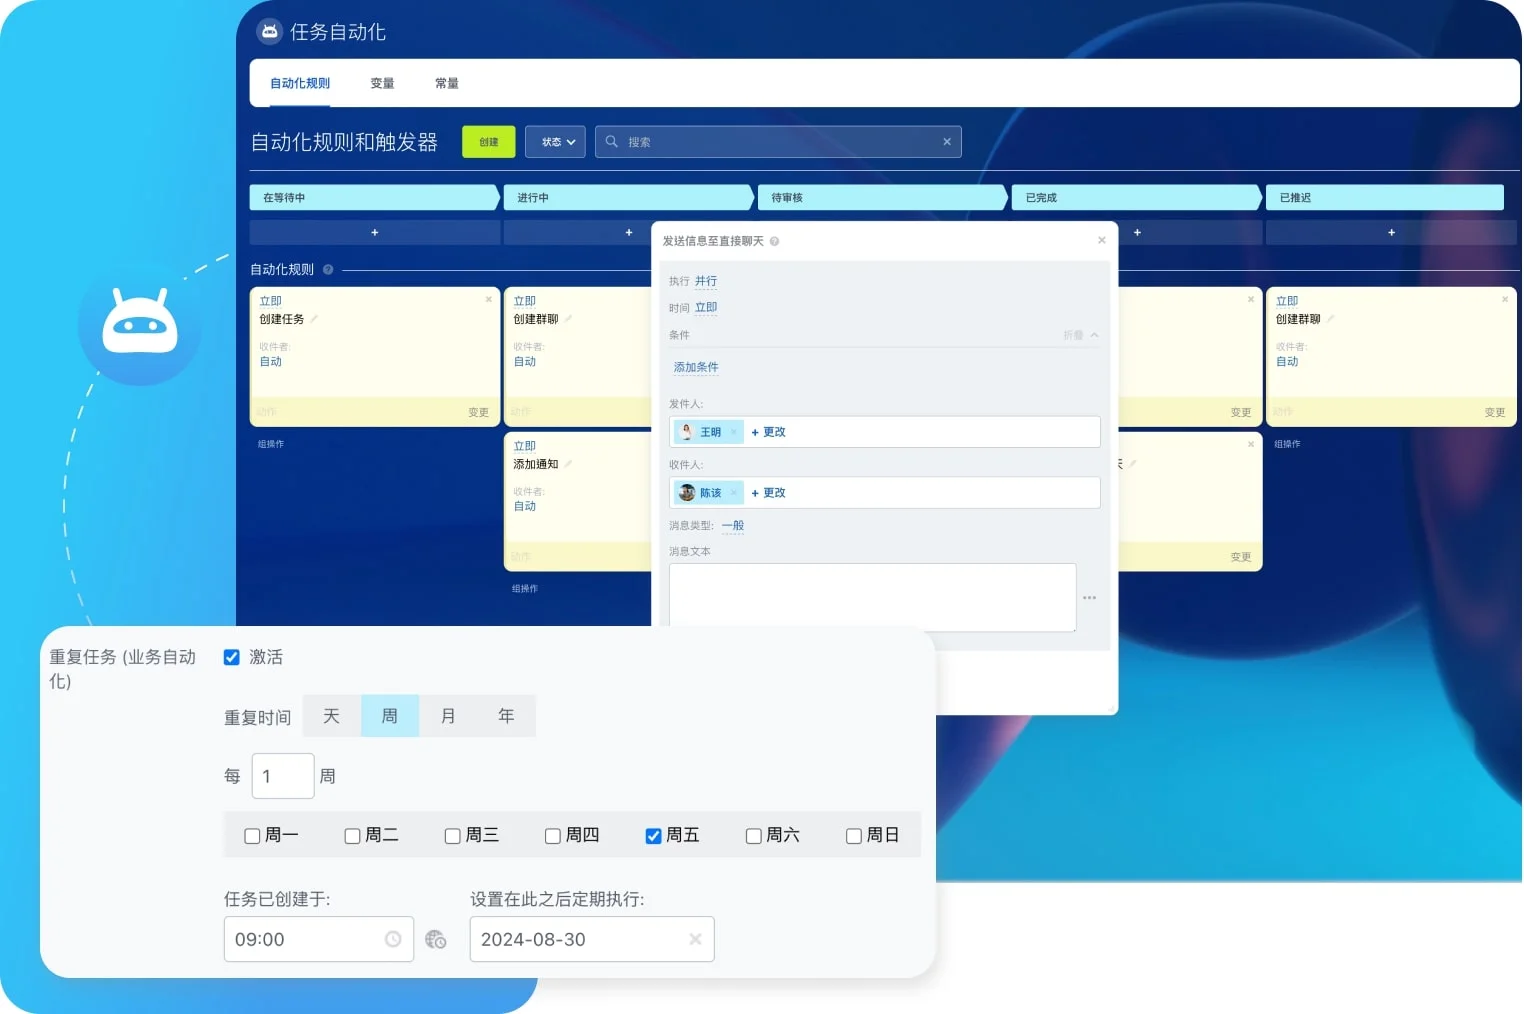Switch to the 变量 tab
This screenshot has height=1014, width=1524.
coord(381,83)
